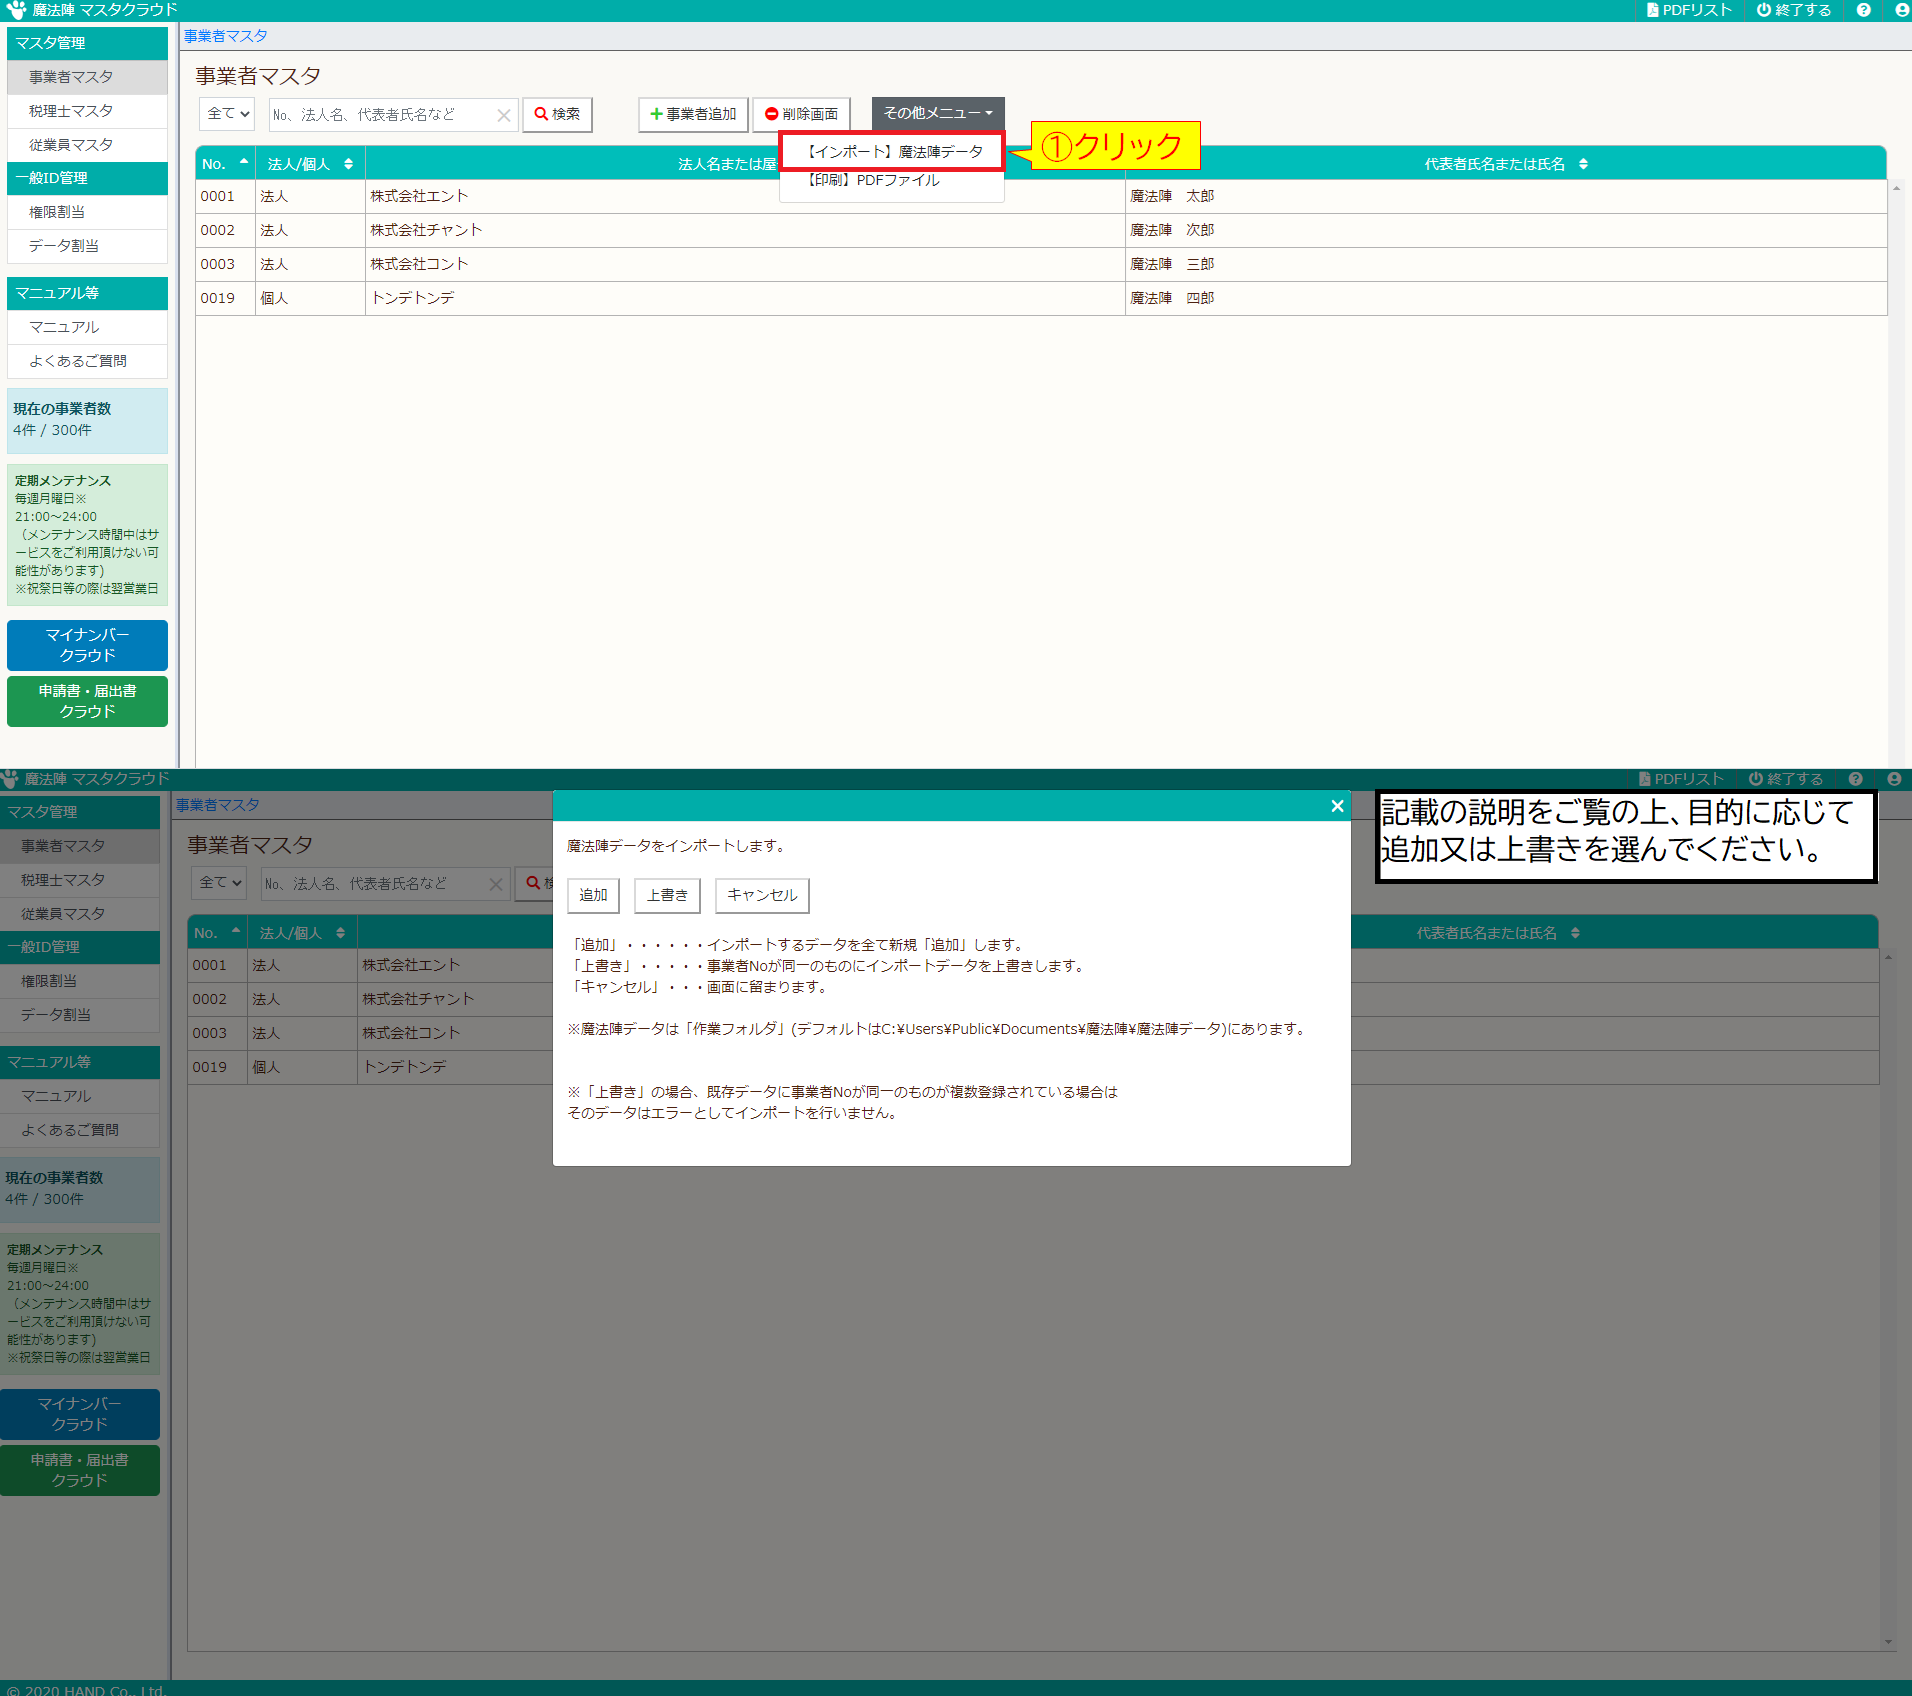Click the キャンセル button in the dialog

pos(762,895)
